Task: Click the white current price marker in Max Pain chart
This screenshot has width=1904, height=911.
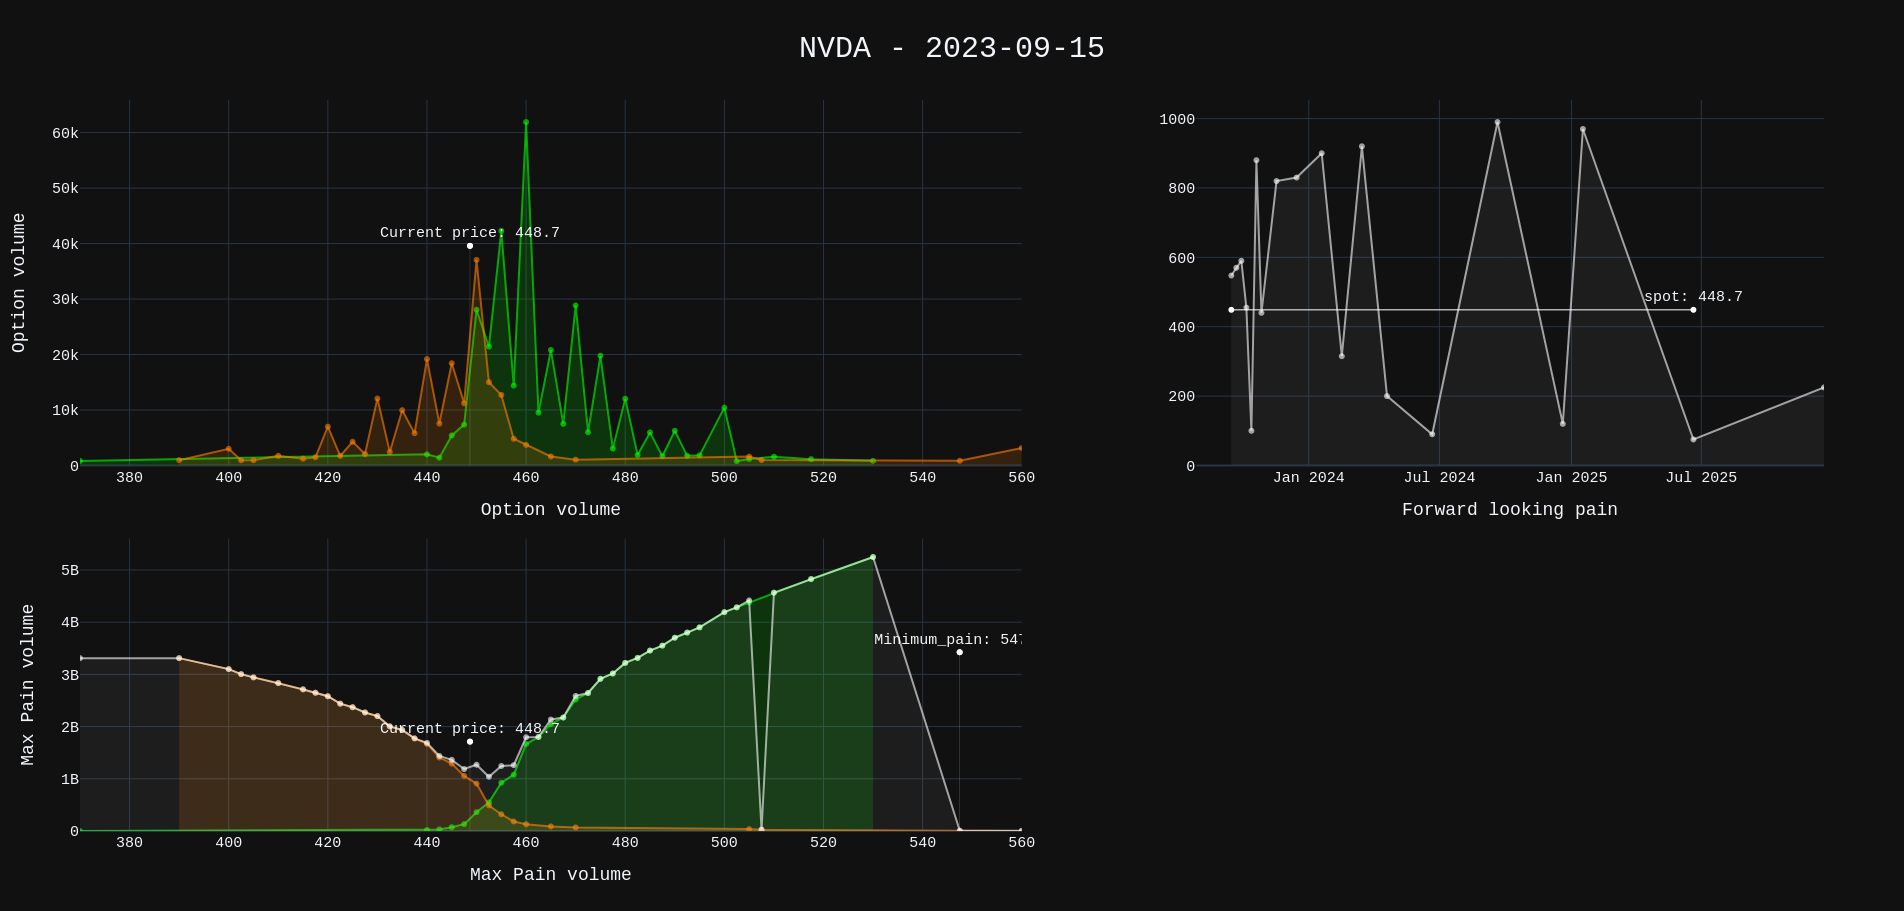Action: point(470,742)
